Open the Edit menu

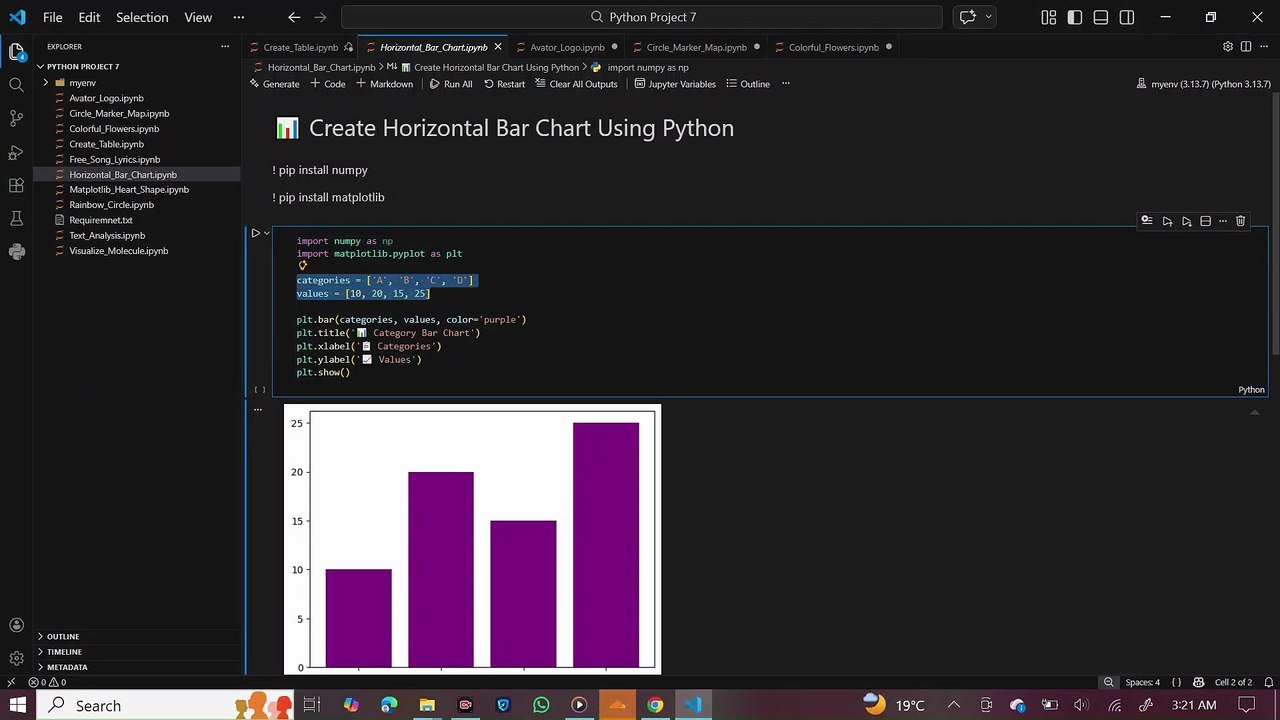89,17
